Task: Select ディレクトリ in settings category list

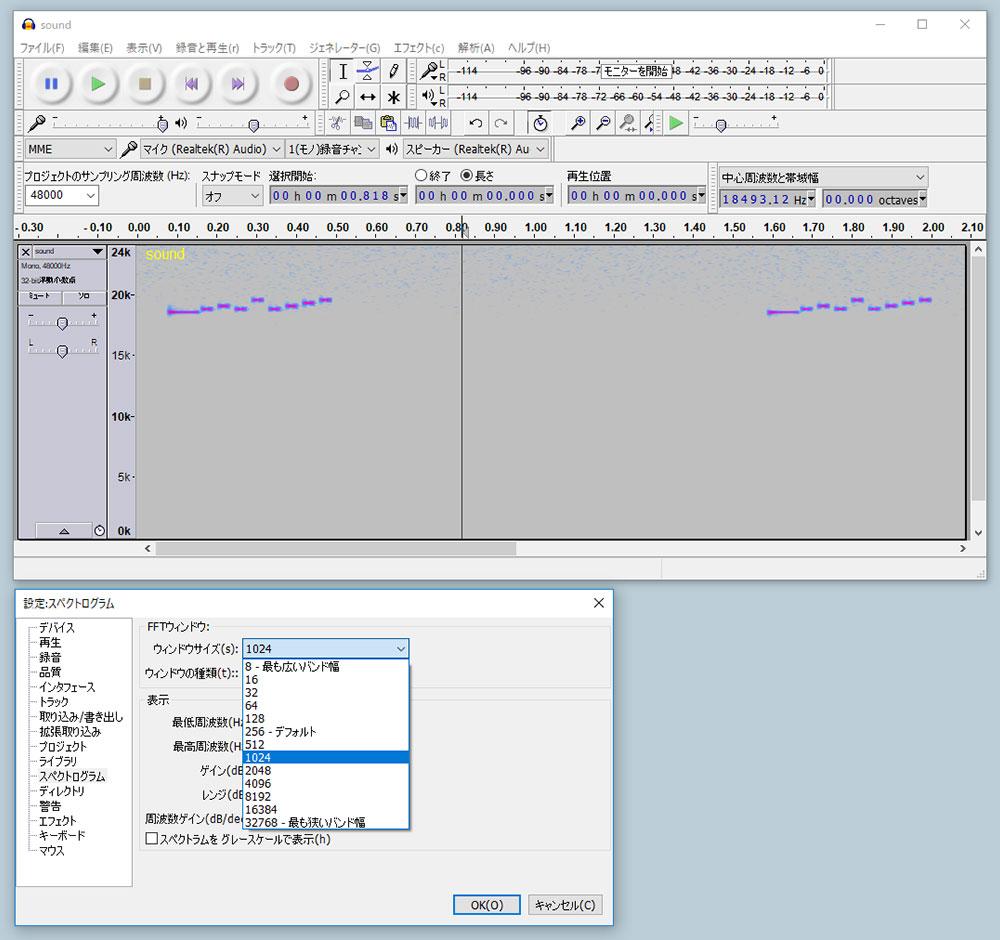Action: [x=62, y=791]
